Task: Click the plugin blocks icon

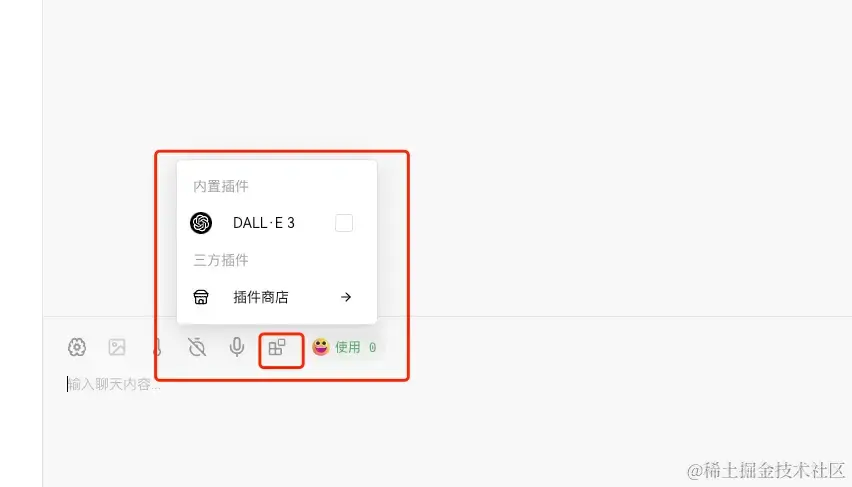Action: click(277, 347)
